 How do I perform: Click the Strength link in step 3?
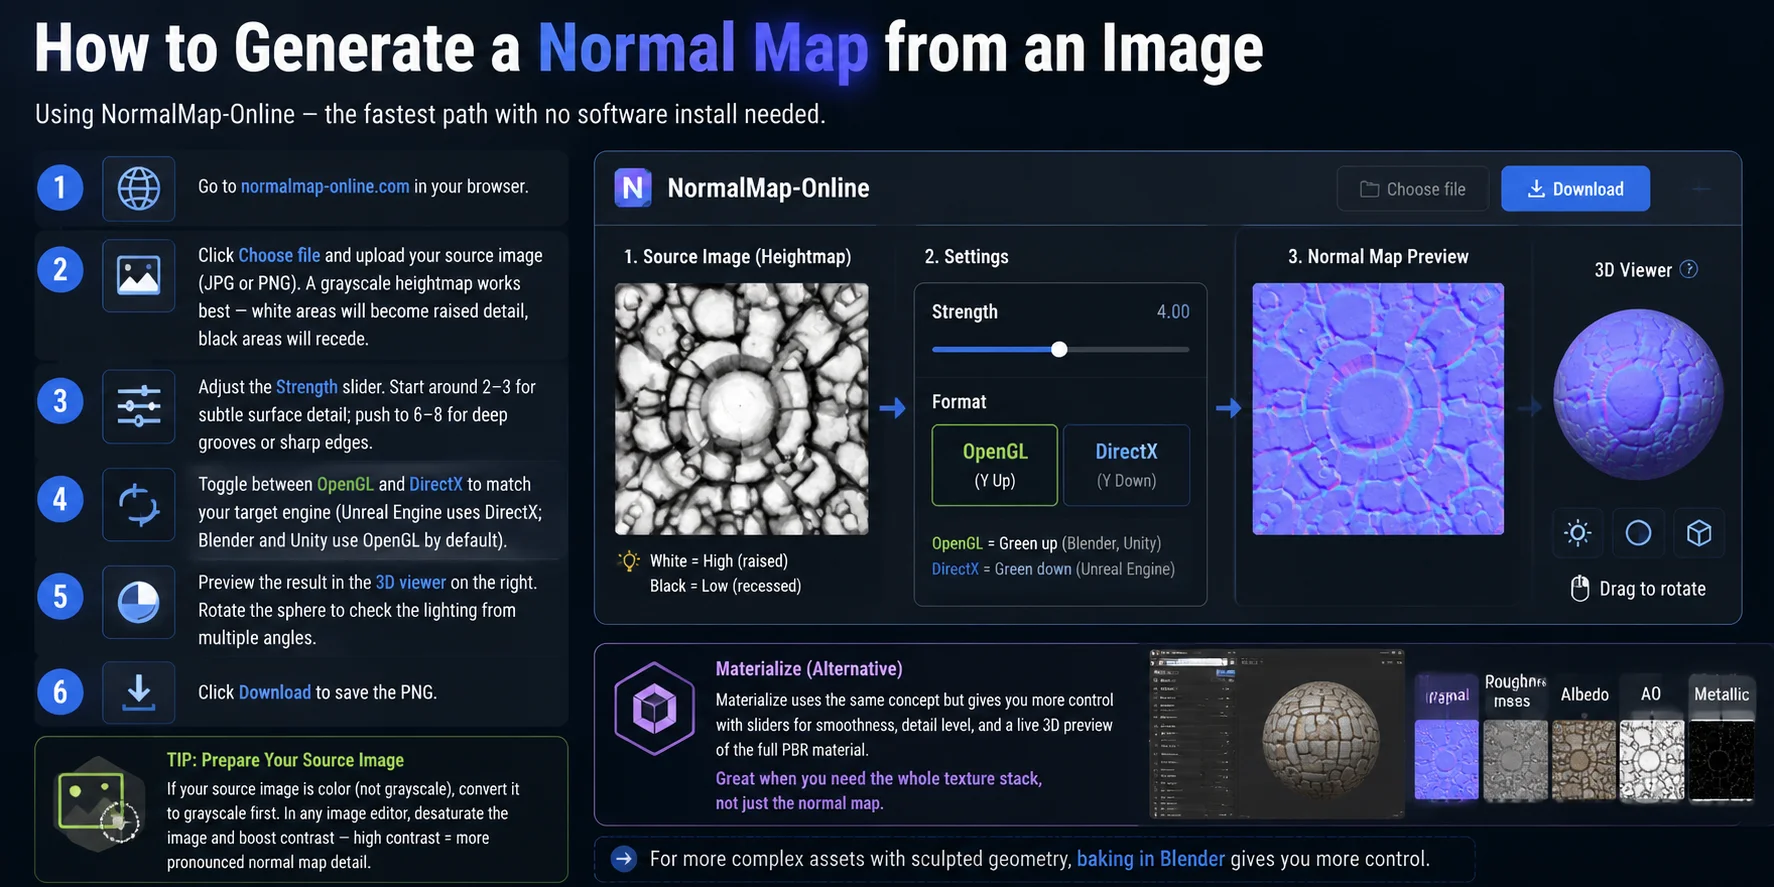307,387
